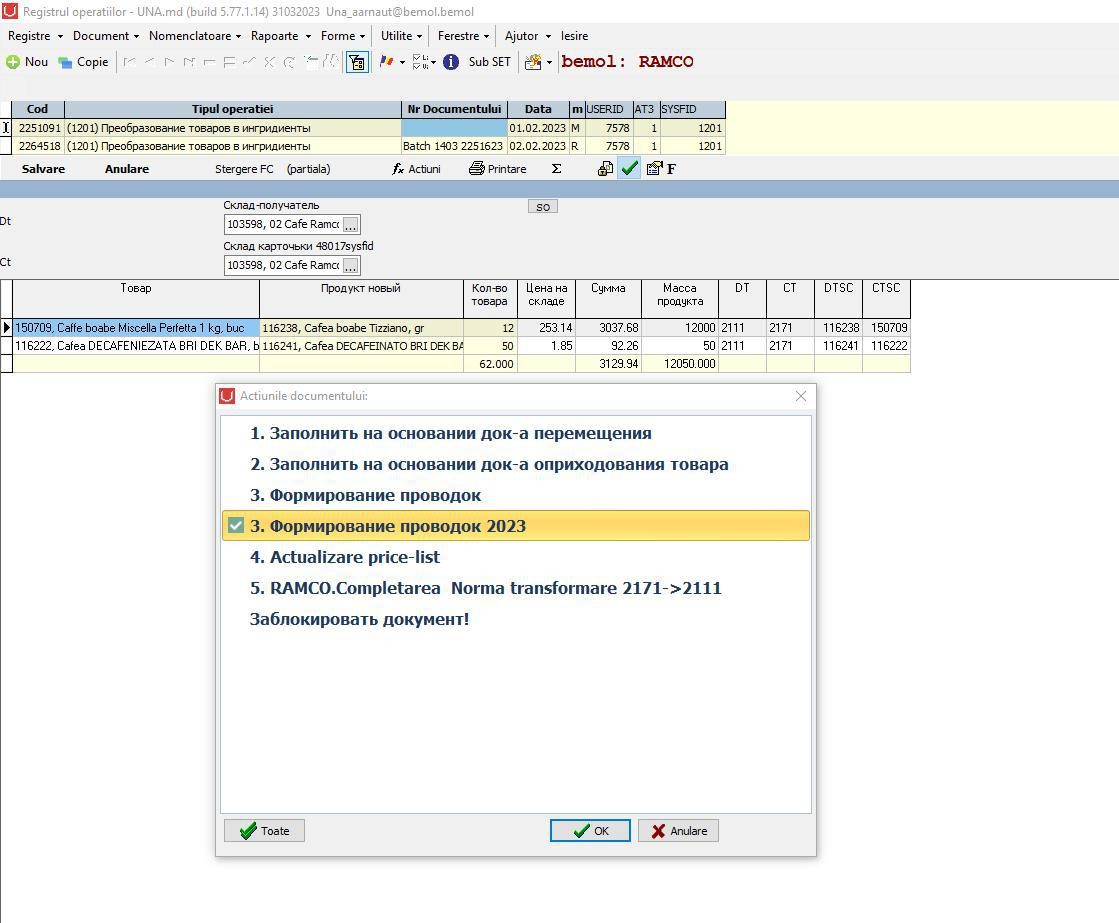Toggle checkbox for Формирование проводок 2023
The width and height of the screenshot is (1119, 923).
point(236,526)
